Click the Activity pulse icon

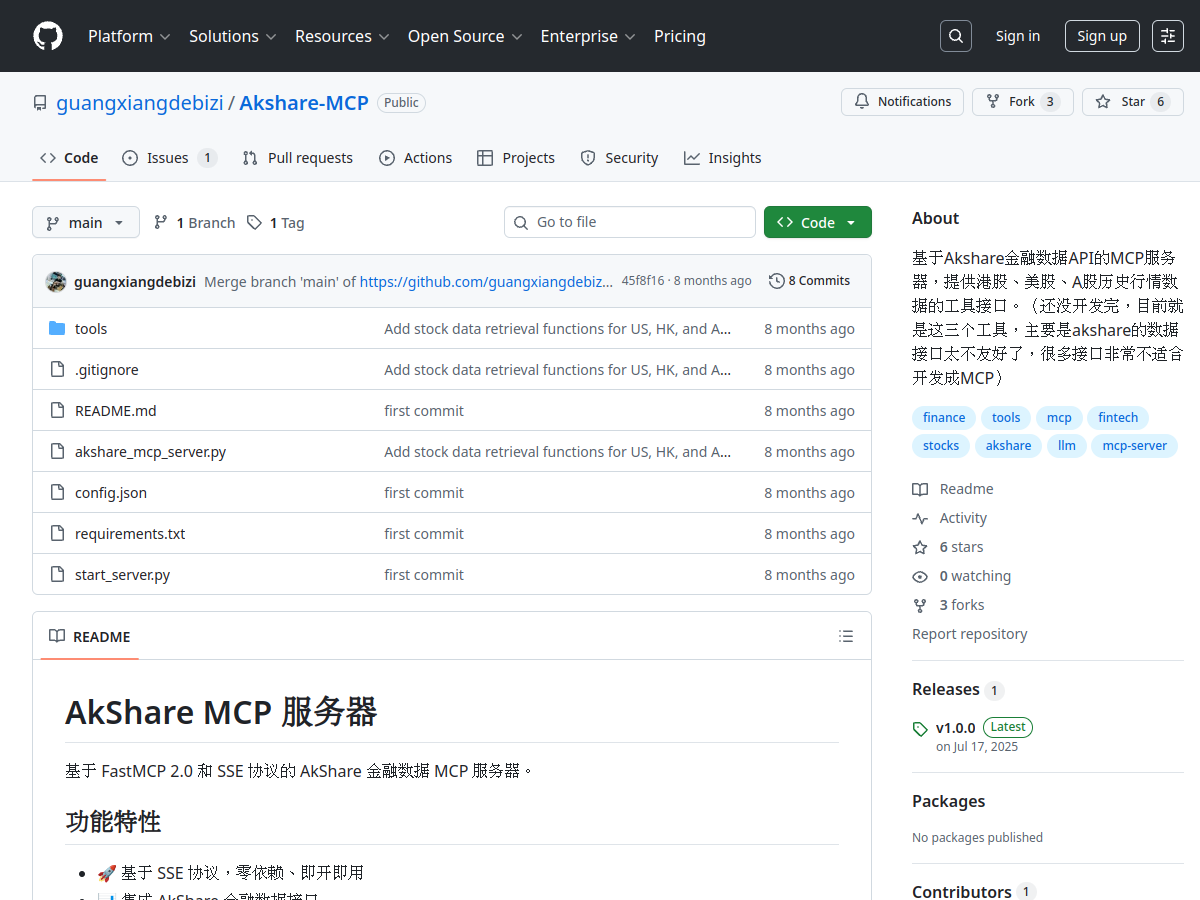(920, 517)
